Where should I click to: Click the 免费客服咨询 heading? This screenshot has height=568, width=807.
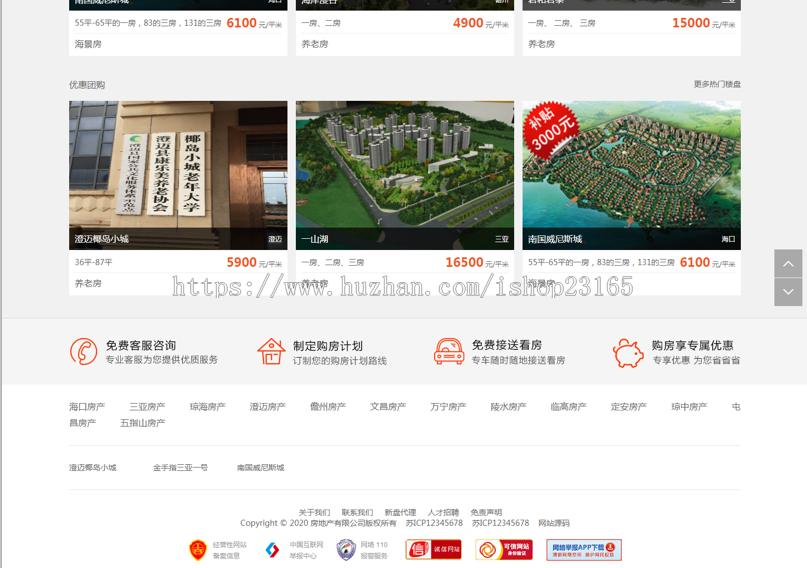point(141,345)
